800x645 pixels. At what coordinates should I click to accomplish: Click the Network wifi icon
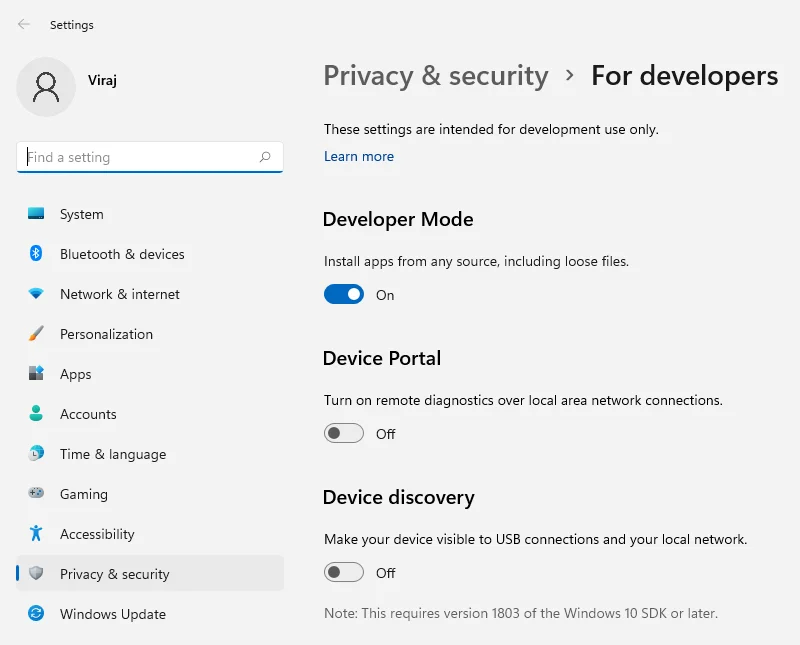[36, 293]
